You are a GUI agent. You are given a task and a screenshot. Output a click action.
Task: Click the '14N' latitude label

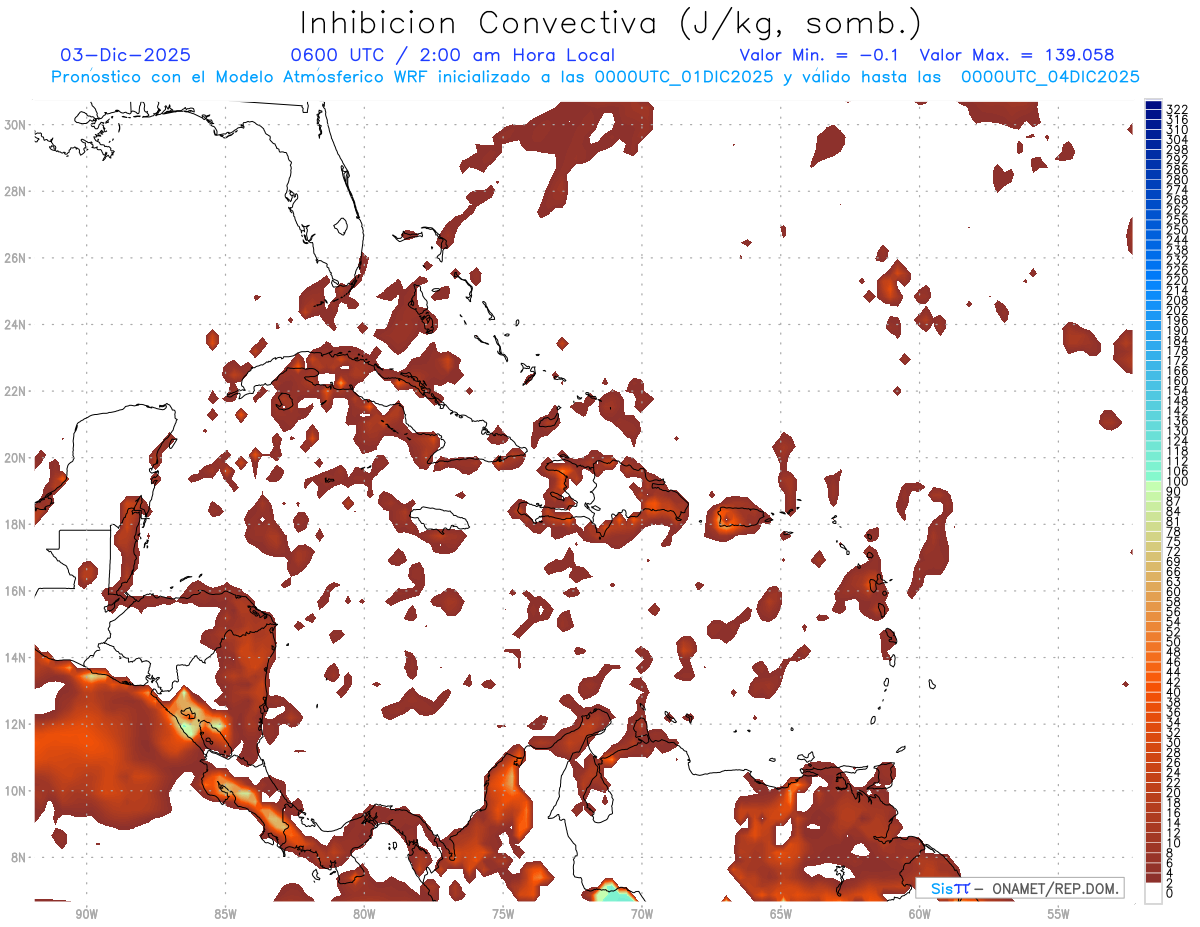click(x=15, y=657)
